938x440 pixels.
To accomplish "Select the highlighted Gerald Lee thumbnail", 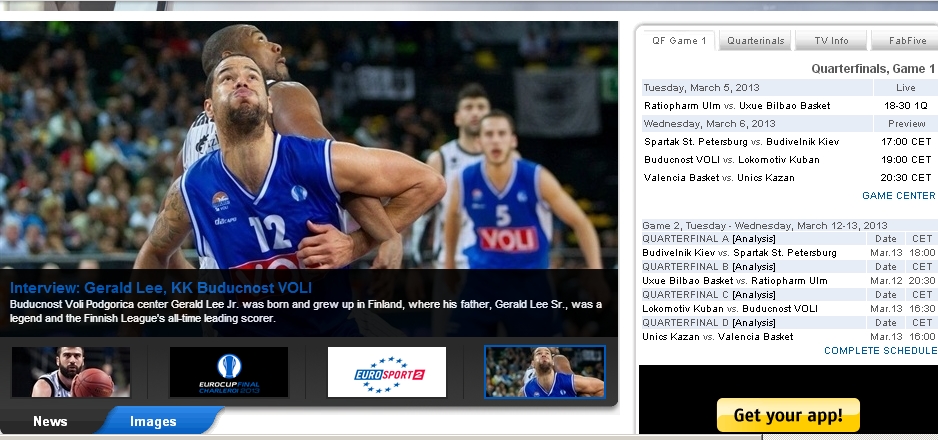I will pos(544,372).
